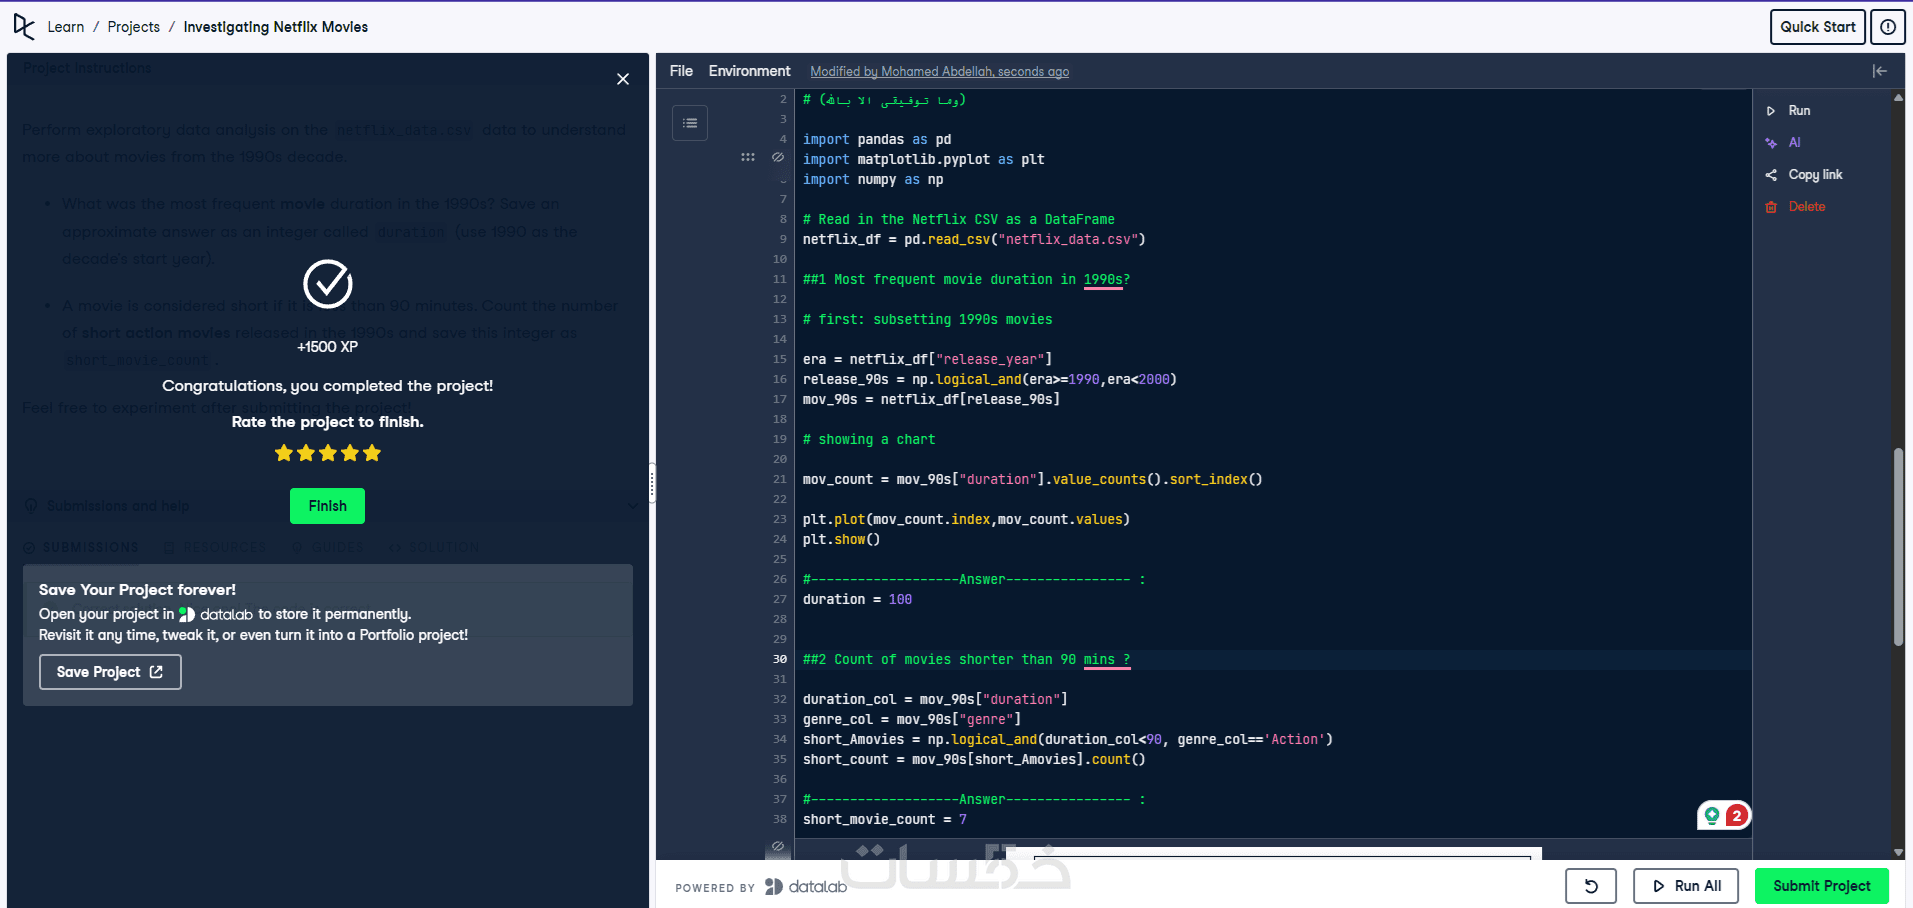The width and height of the screenshot is (1913, 908).
Task: Click the panel divider resize handle
Action: point(652,483)
